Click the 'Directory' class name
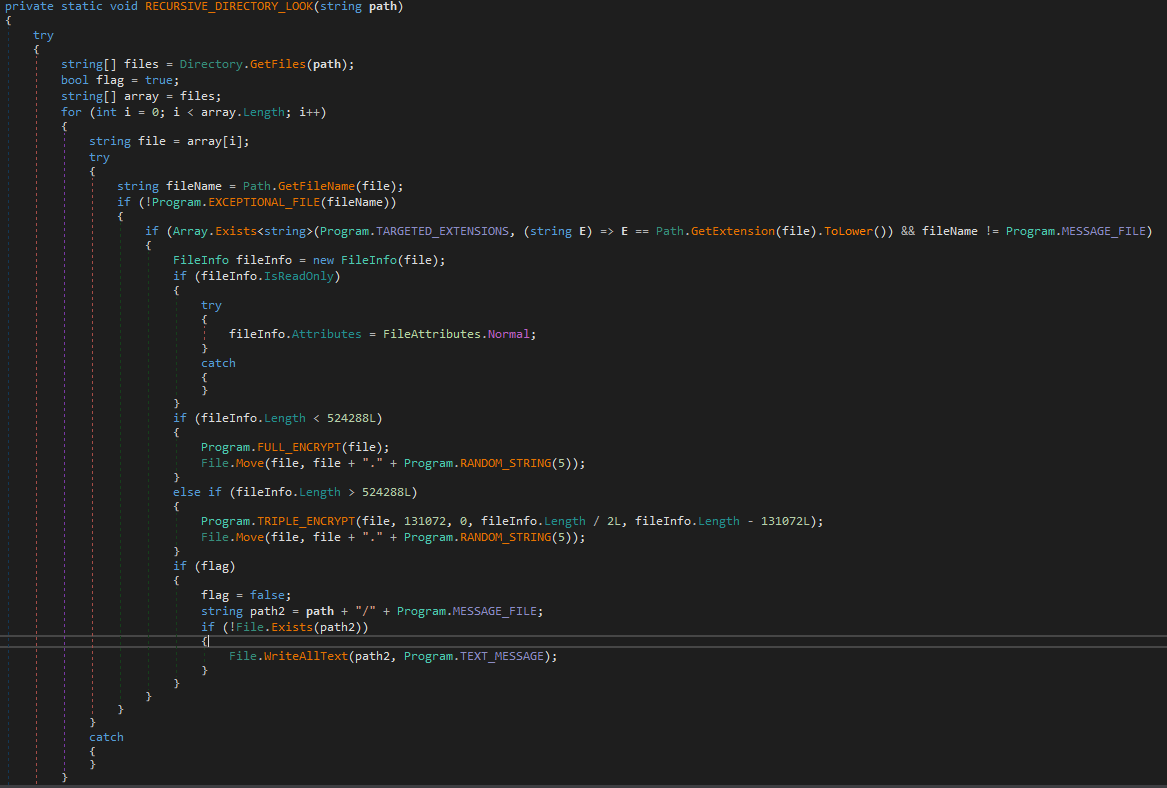 click(211, 65)
